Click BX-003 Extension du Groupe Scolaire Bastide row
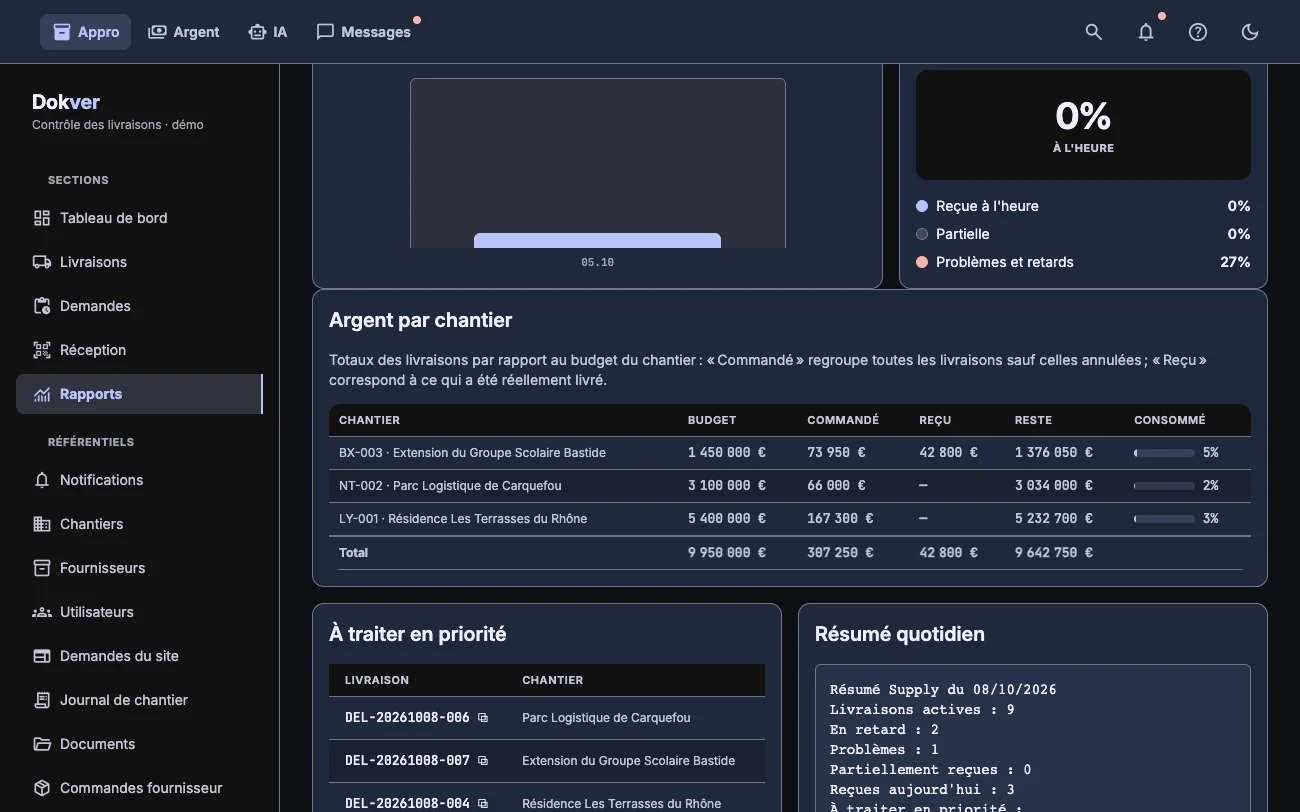This screenshot has width=1300, height=812. tap(790, 453)
